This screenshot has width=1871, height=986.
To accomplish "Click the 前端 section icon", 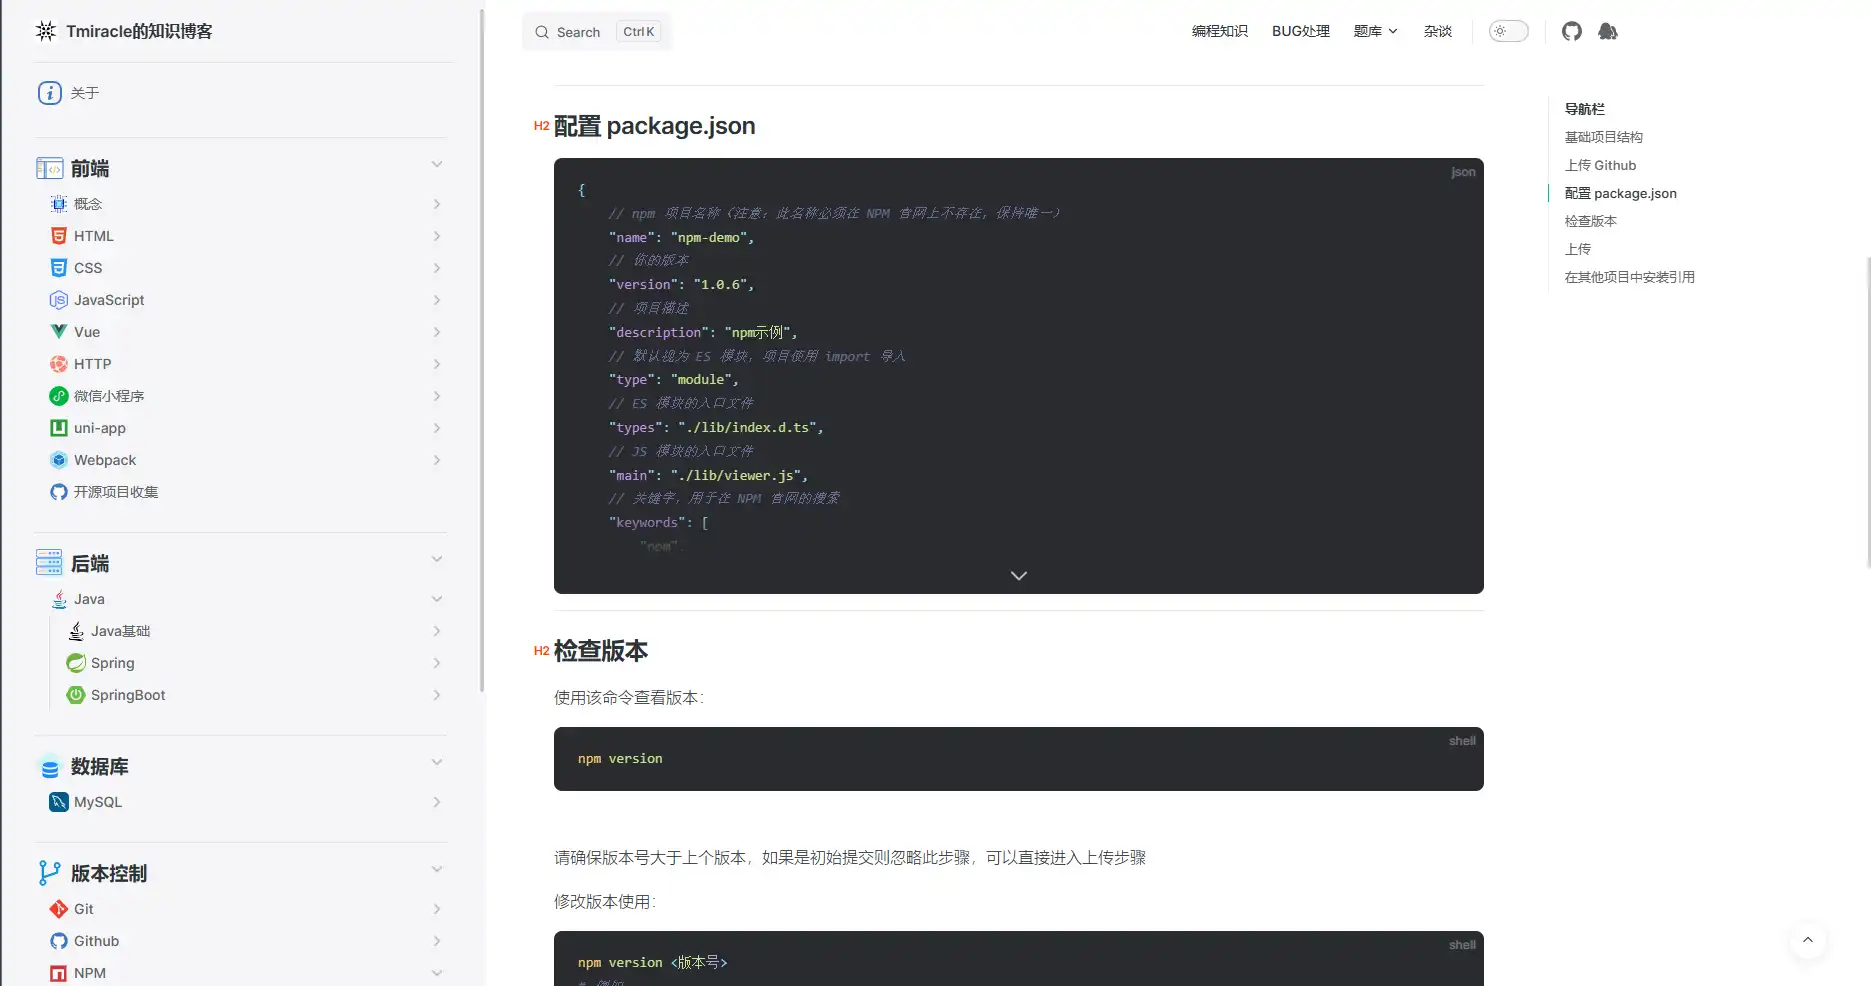I will coord(50,169).
